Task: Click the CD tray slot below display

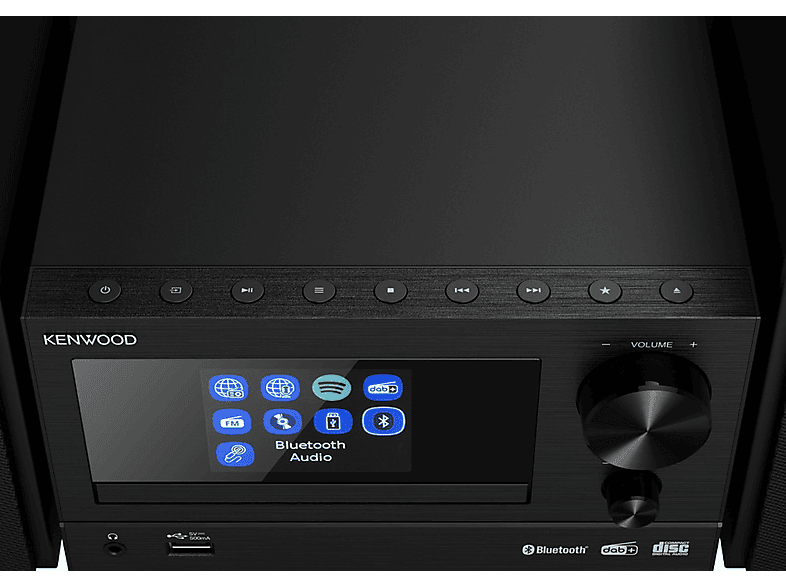Action: (312, 494)
